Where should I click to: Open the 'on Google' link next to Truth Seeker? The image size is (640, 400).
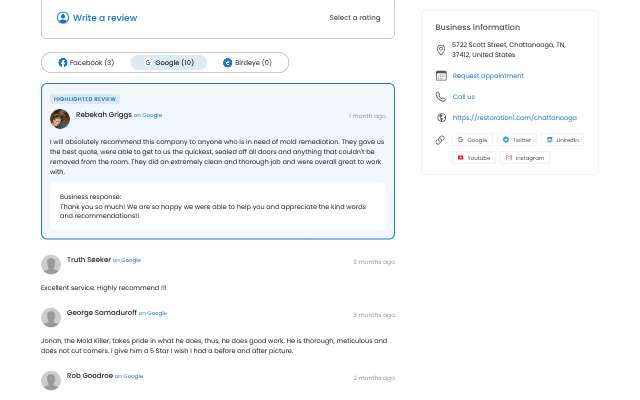pyautogui.click(x=127, y=260)
